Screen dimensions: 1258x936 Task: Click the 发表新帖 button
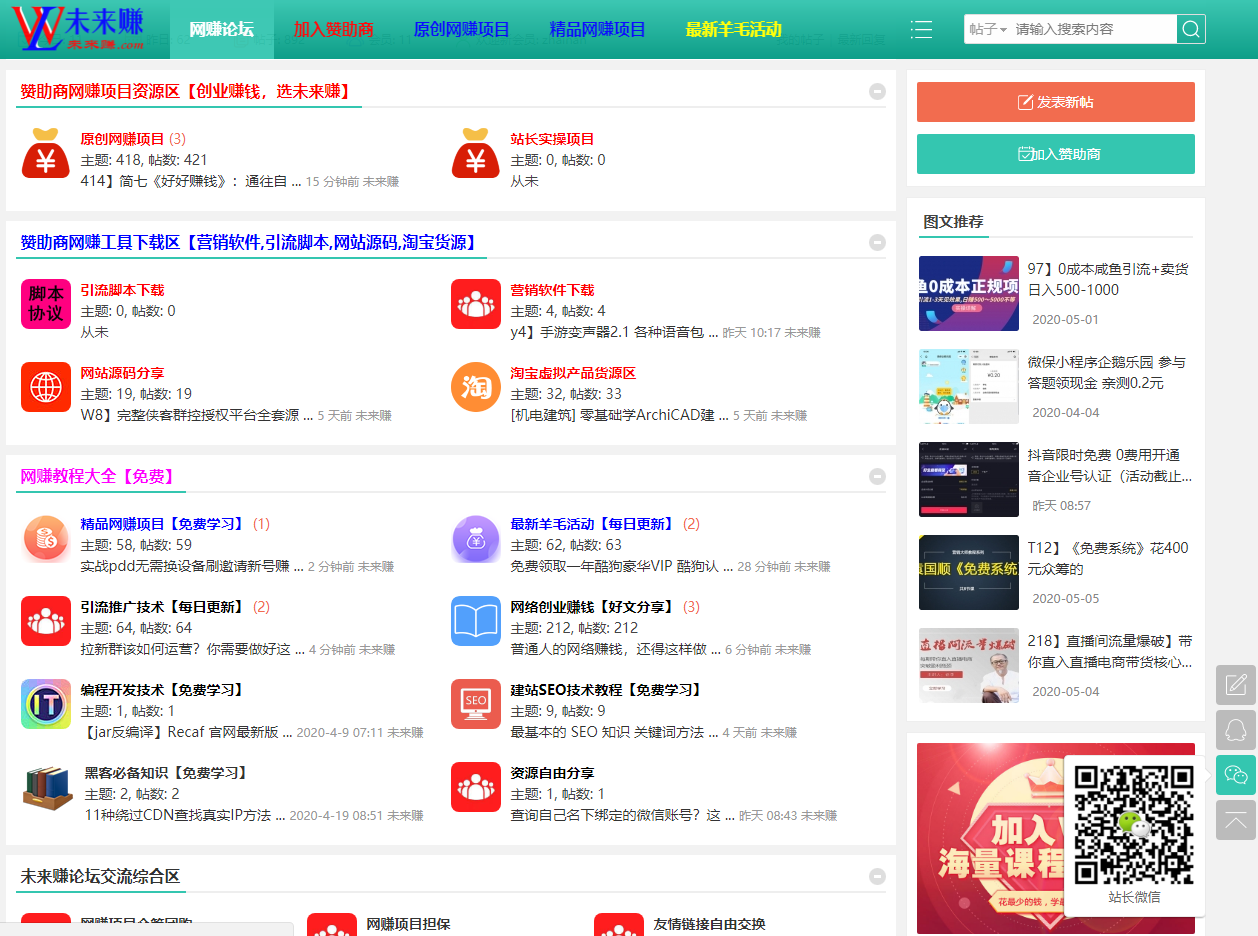click(1055, 102)
